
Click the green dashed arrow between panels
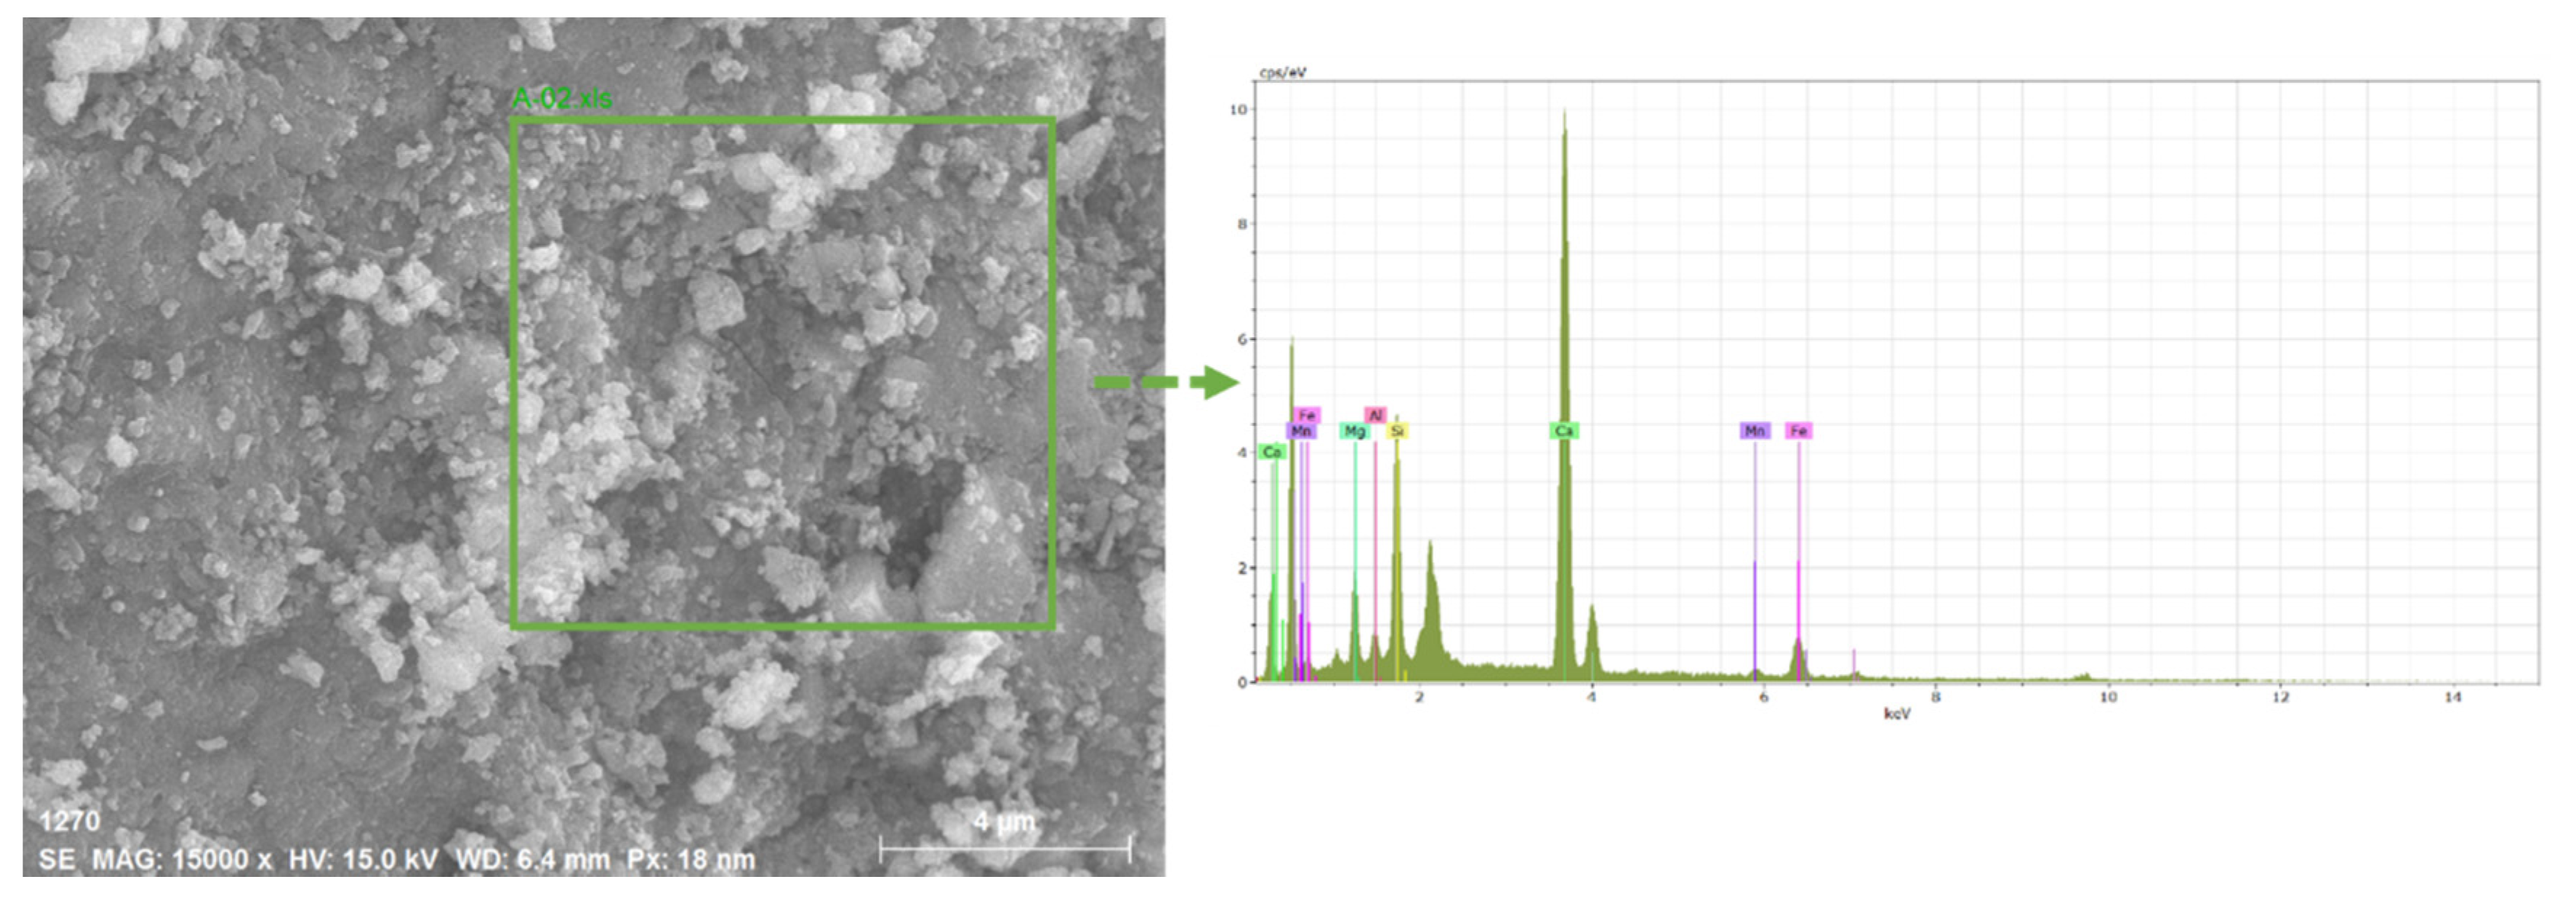coord(1166,382)
